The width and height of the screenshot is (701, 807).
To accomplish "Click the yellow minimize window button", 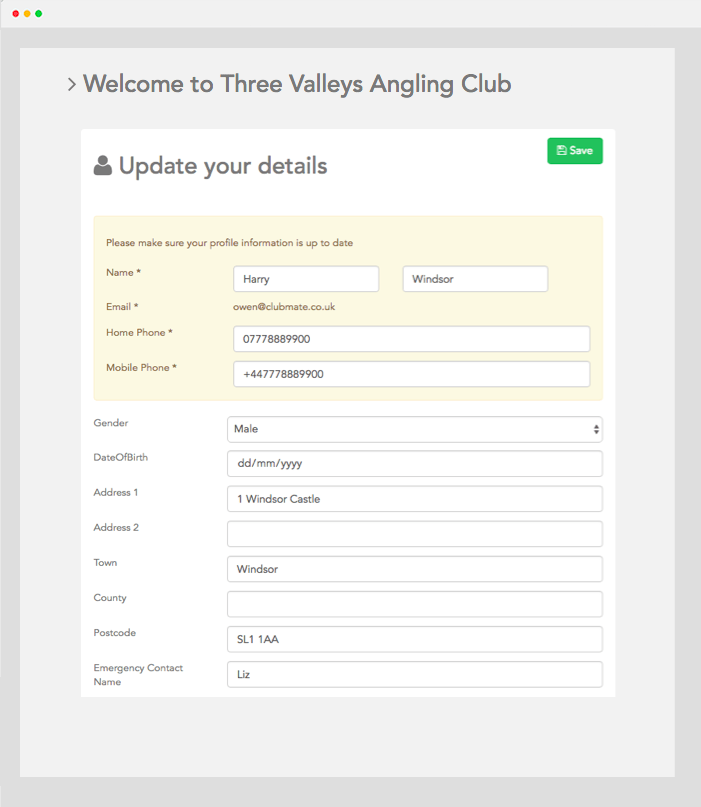I will click(x=27, y=14).
